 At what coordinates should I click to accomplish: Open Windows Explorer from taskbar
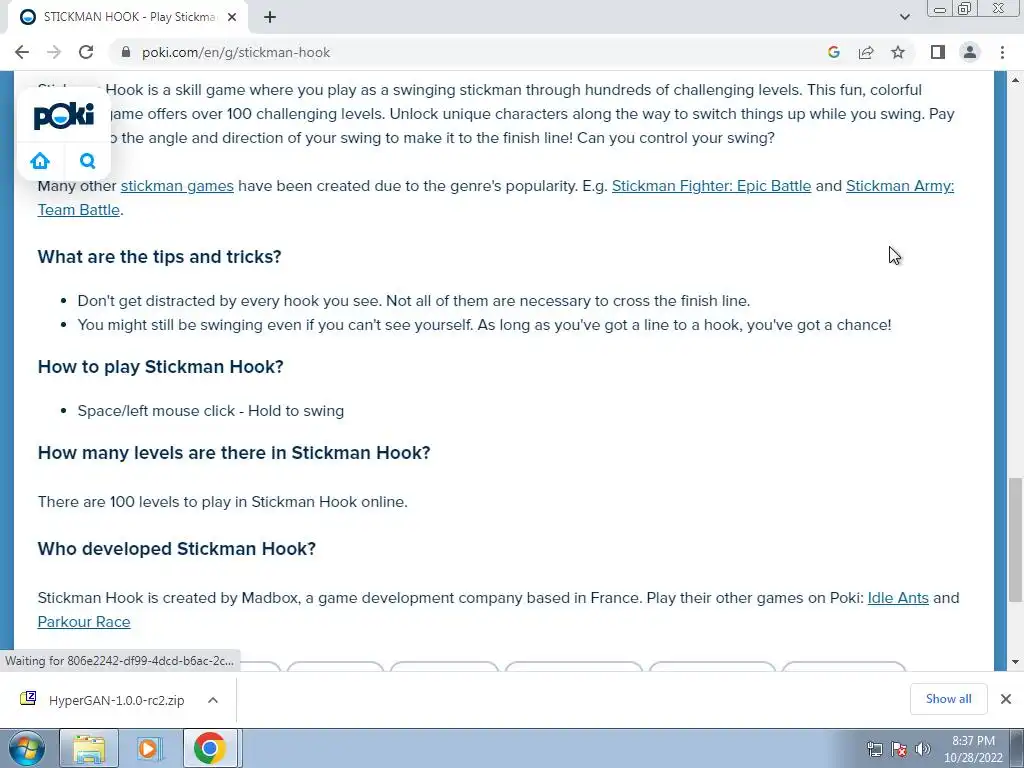[x=89, y=748]
